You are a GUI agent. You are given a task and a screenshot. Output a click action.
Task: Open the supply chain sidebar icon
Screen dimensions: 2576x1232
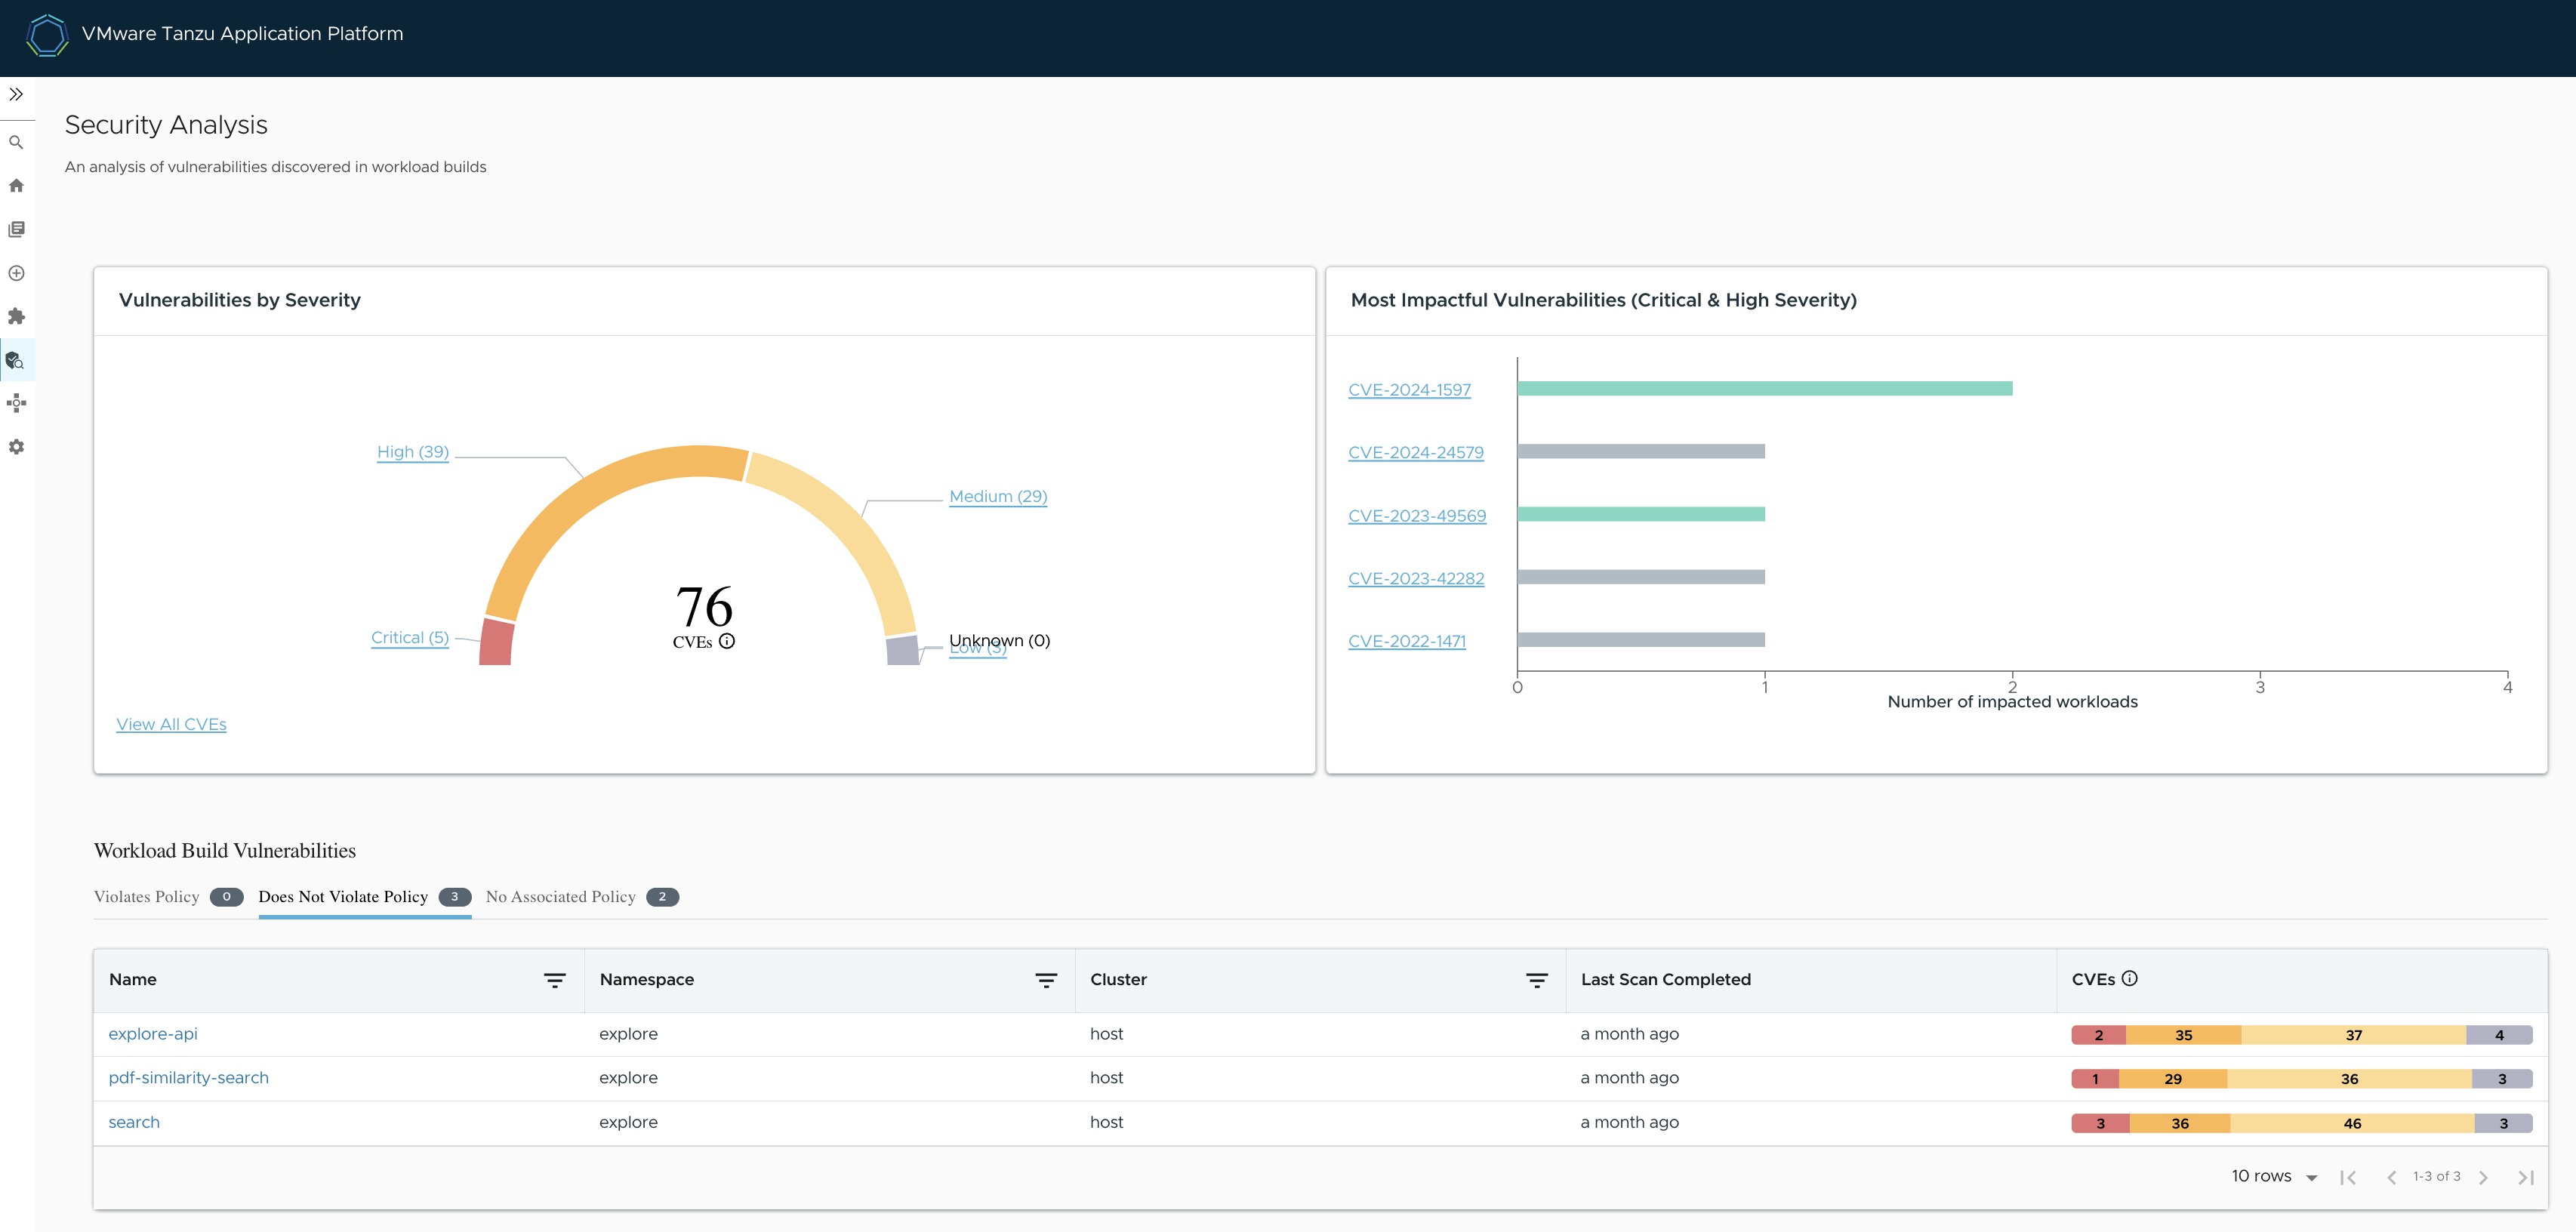click(16, 403)
